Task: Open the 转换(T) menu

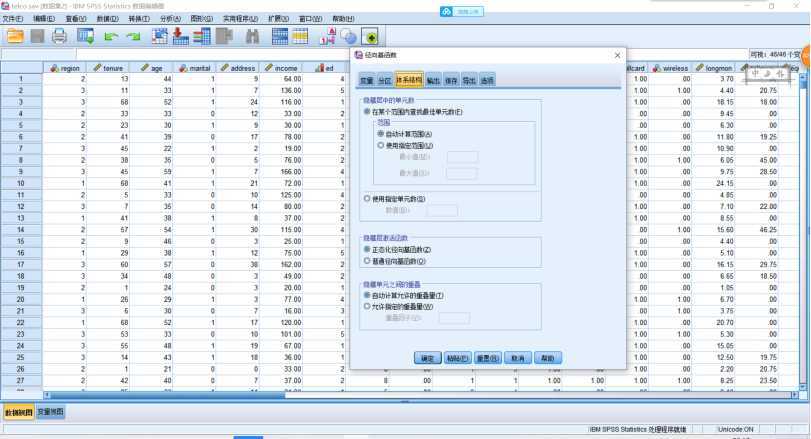Action: (x=139, y=19)
